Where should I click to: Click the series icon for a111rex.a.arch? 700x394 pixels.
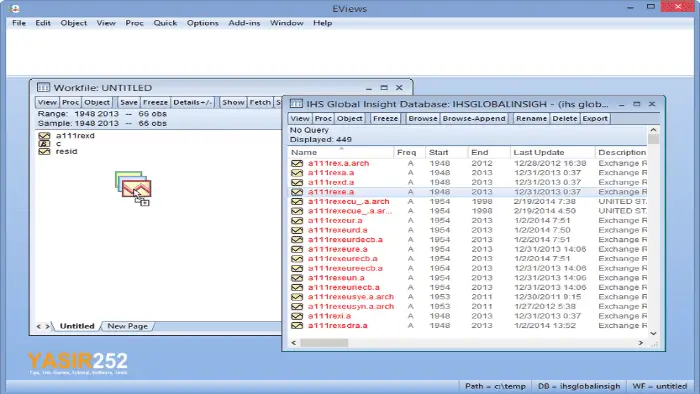pos(297,163)
